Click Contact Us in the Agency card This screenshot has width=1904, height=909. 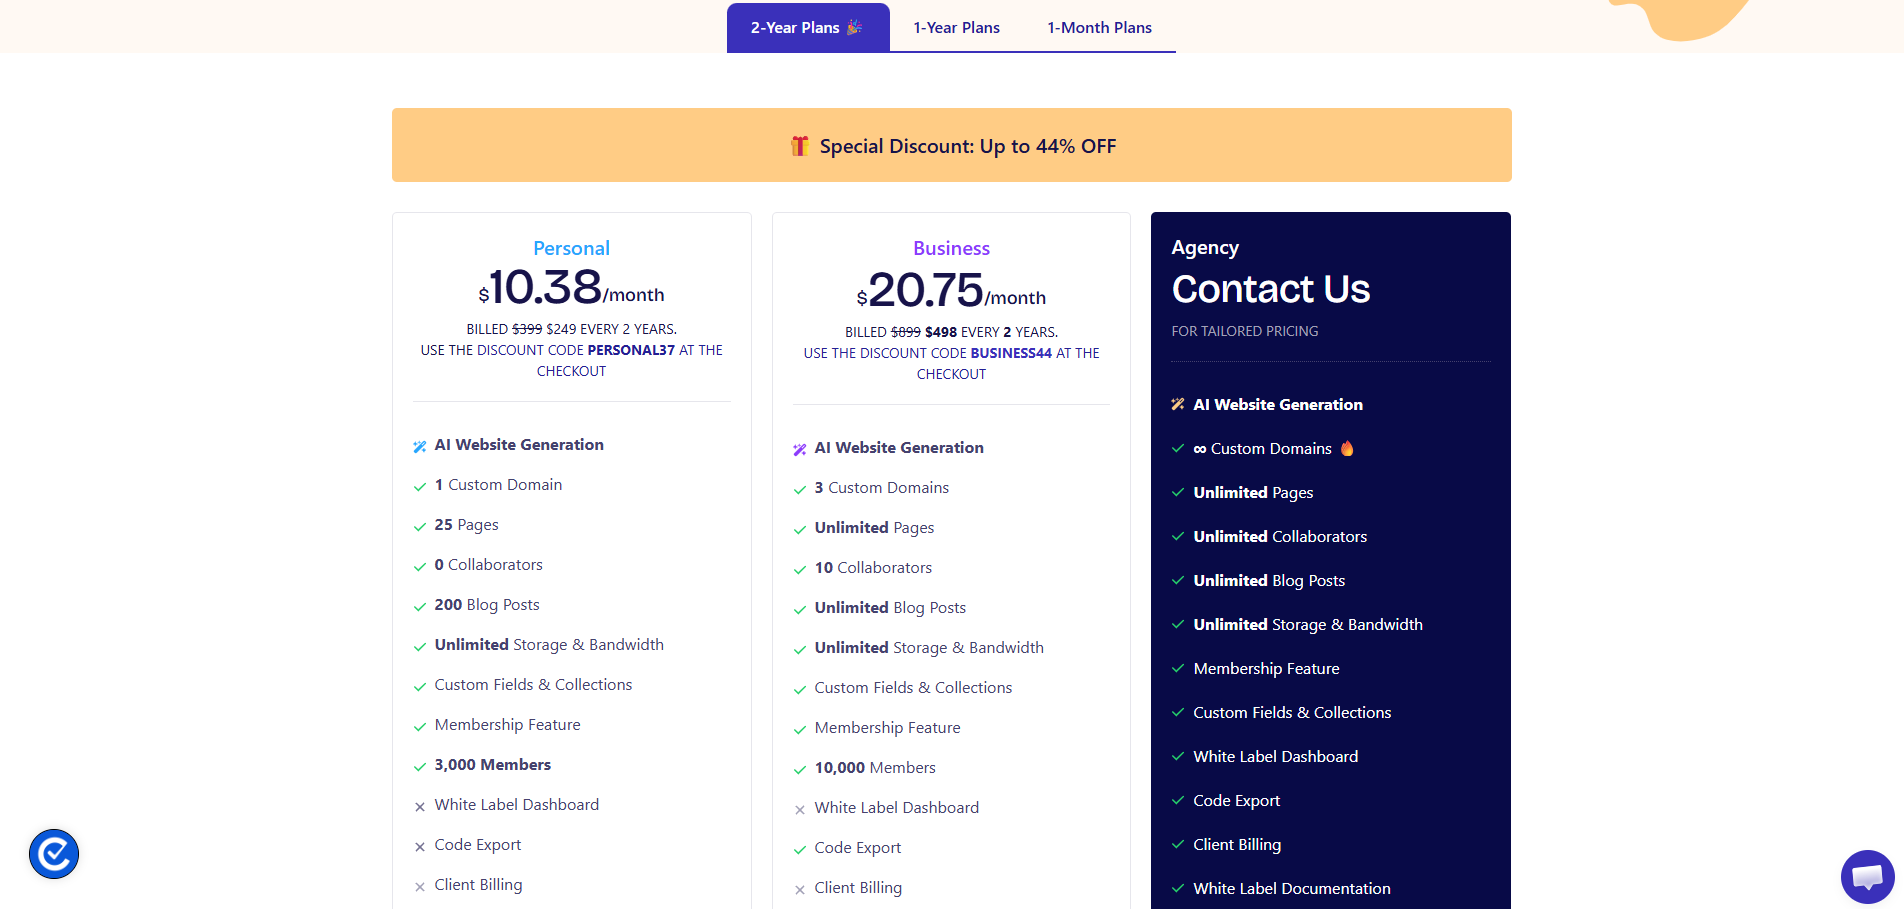point(1270,290)
